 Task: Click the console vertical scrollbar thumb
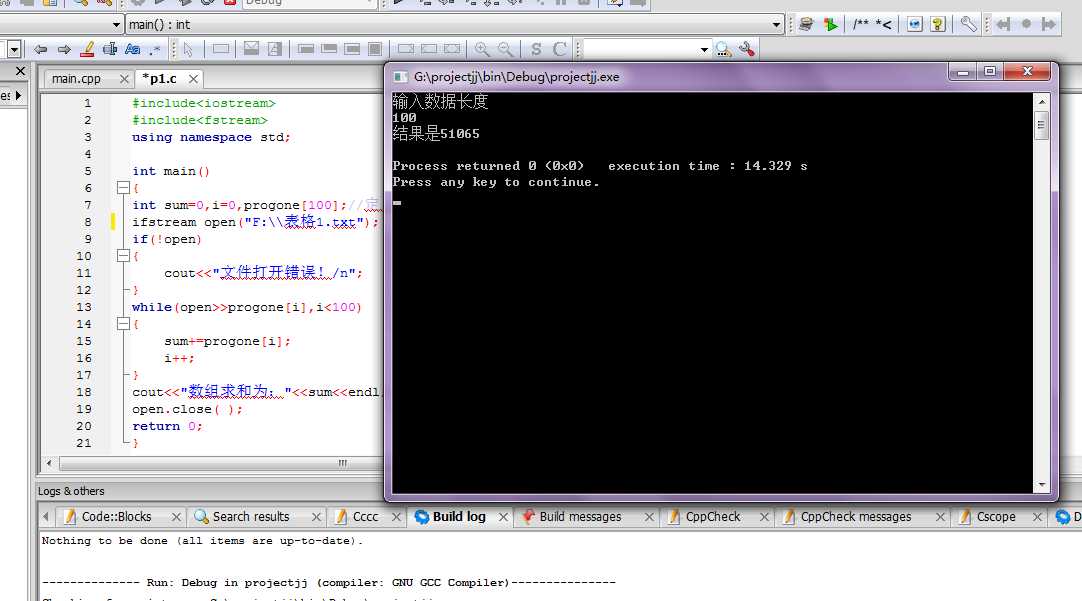1042,126
